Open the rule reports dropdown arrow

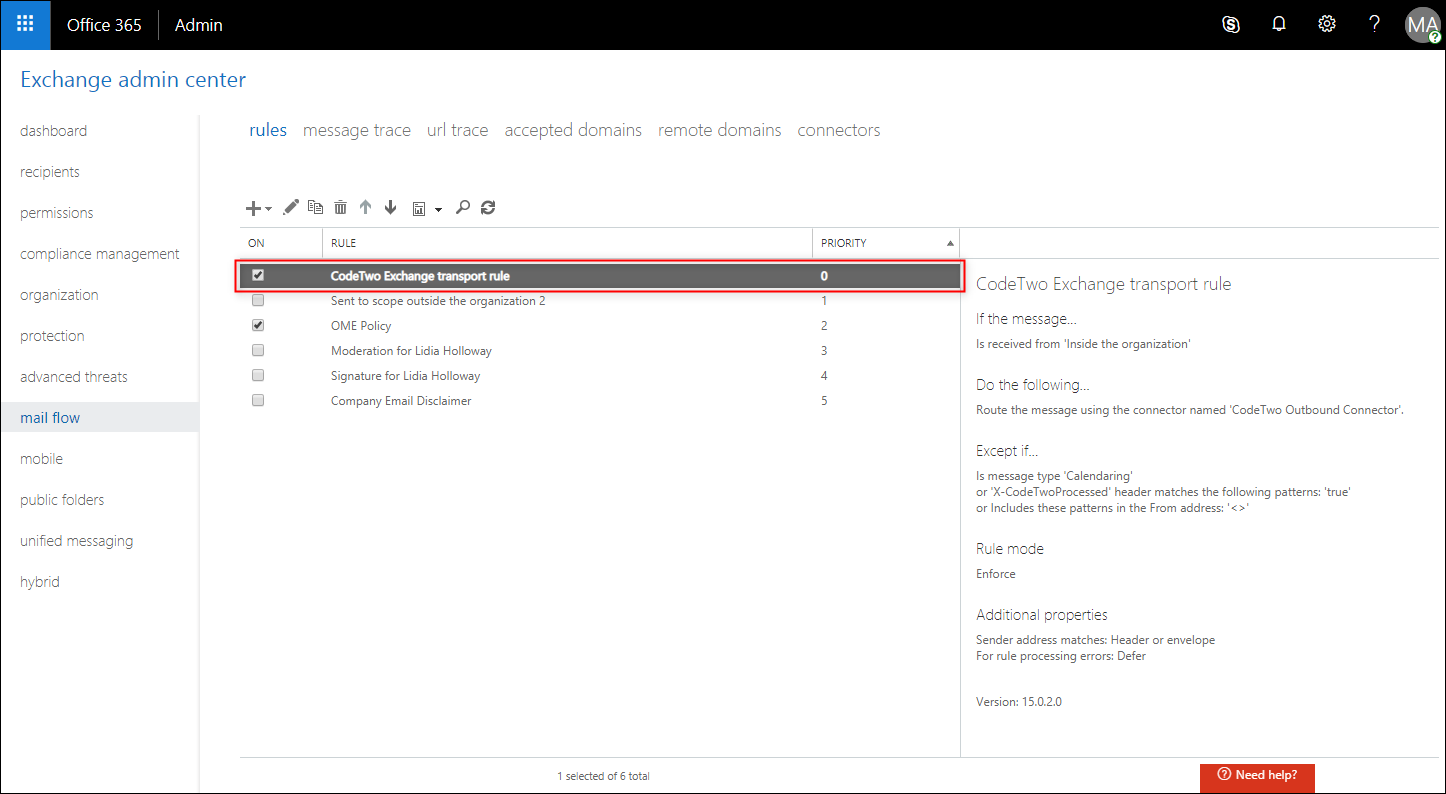click(438, 210)
